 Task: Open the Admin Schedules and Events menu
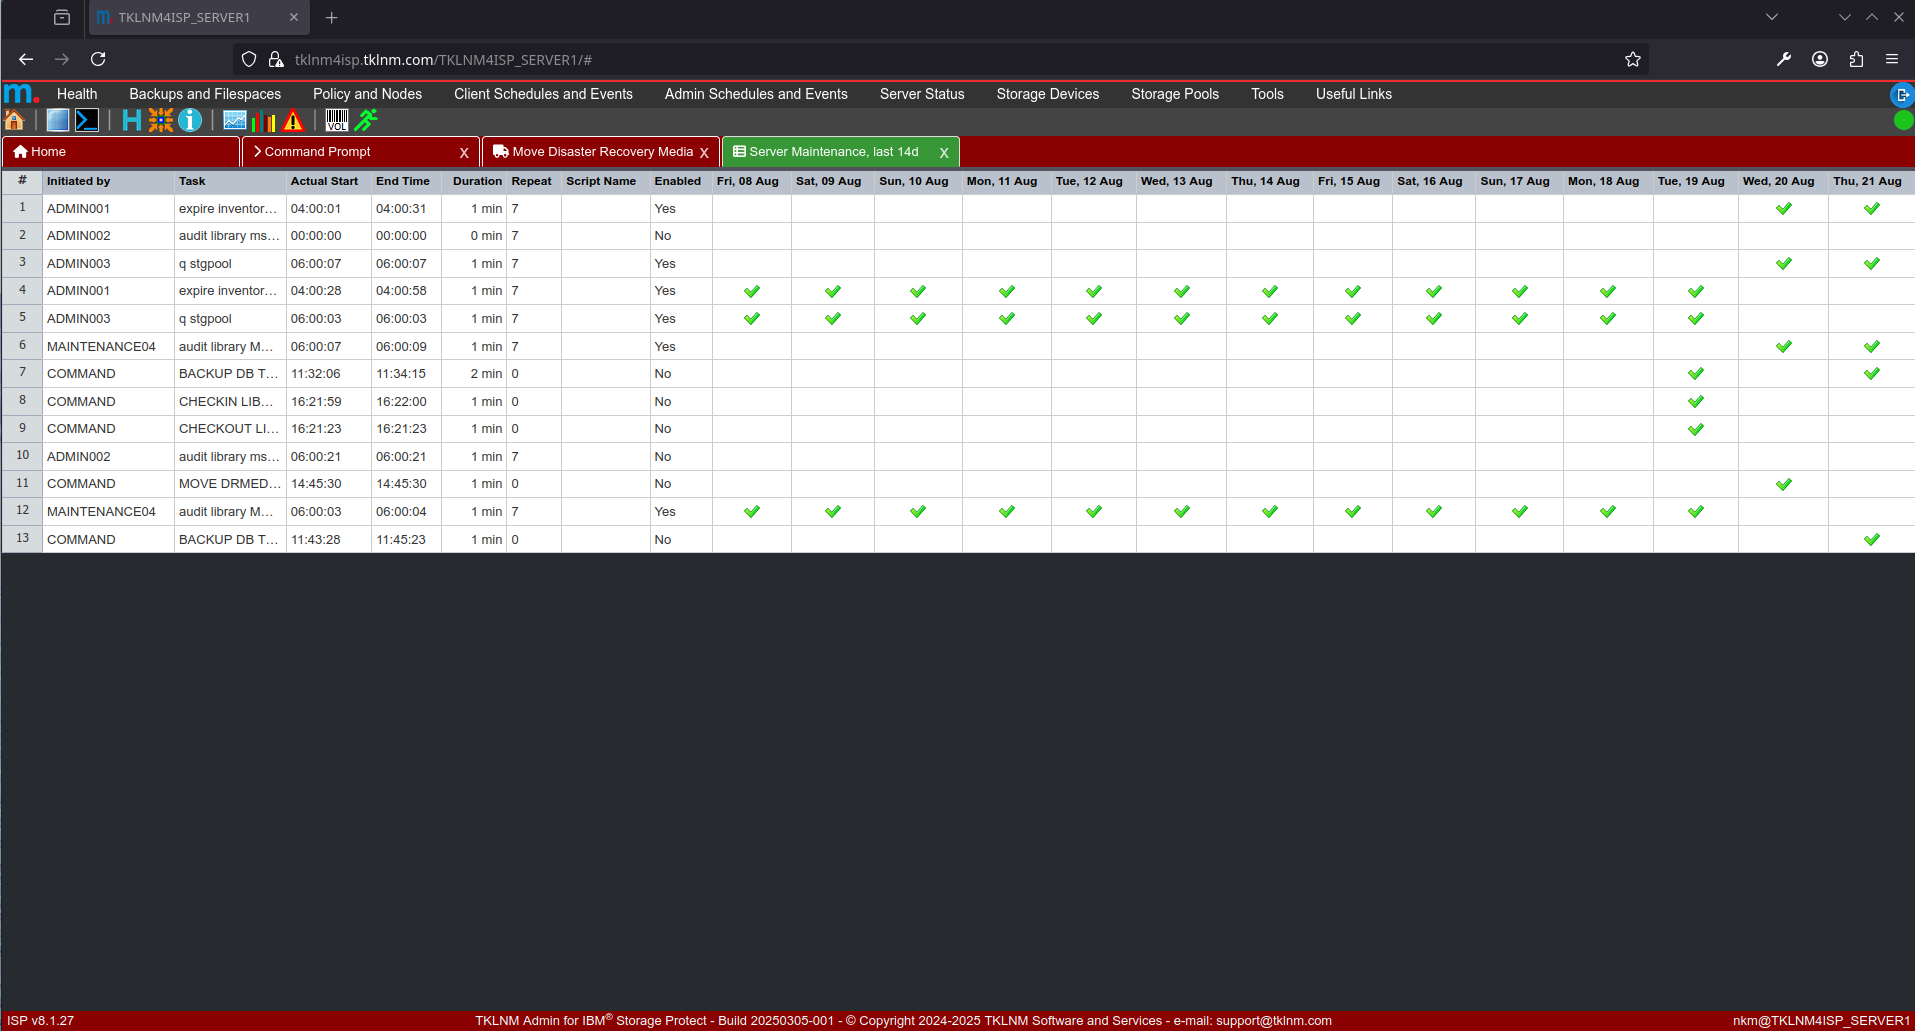click(x=756, y=94)
